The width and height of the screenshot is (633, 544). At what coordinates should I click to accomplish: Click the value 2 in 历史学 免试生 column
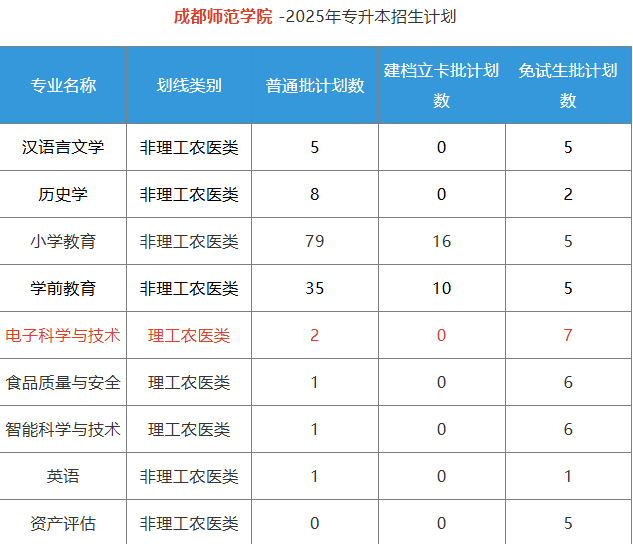tap(568, 195)
